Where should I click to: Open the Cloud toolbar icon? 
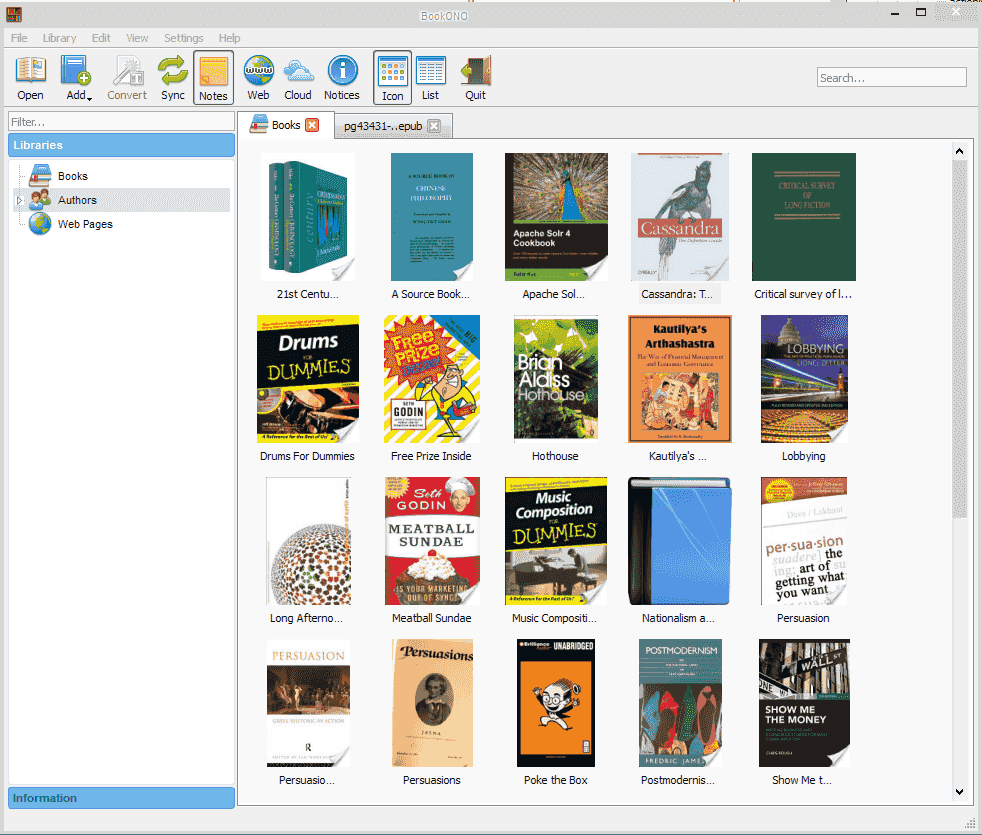(297, 78)
